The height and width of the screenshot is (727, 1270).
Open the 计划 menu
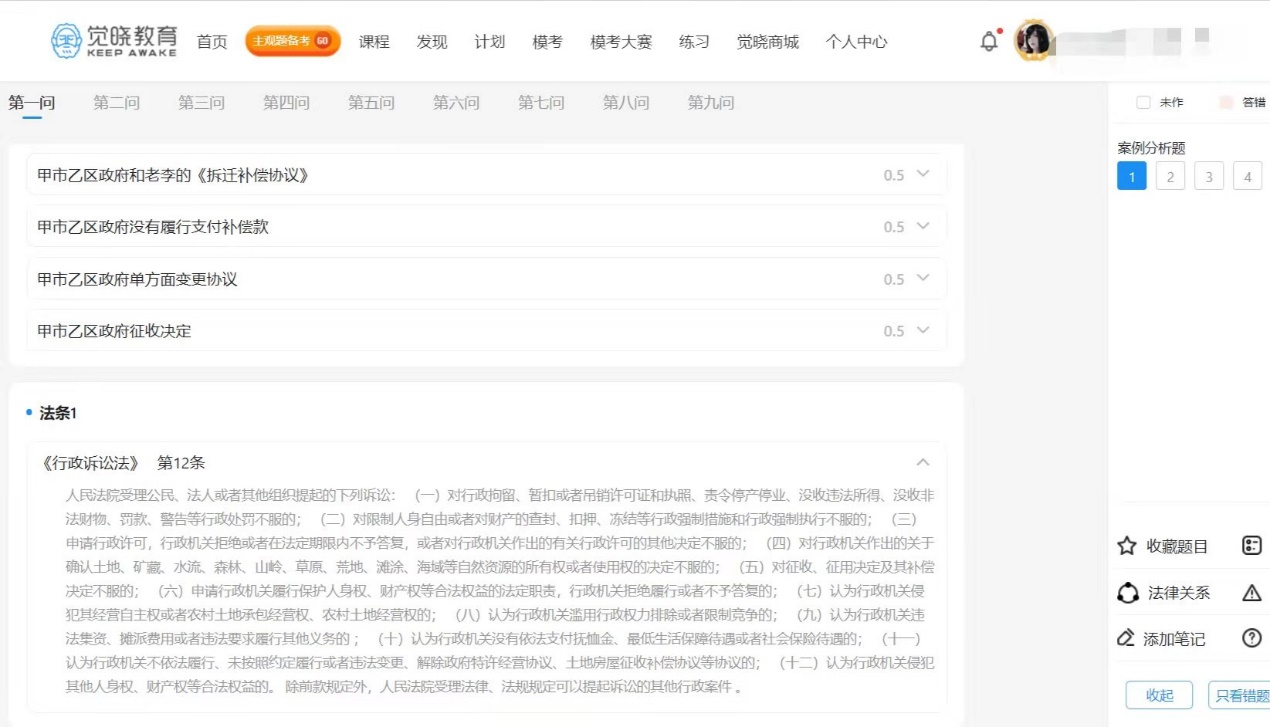[x=490, y=42]
